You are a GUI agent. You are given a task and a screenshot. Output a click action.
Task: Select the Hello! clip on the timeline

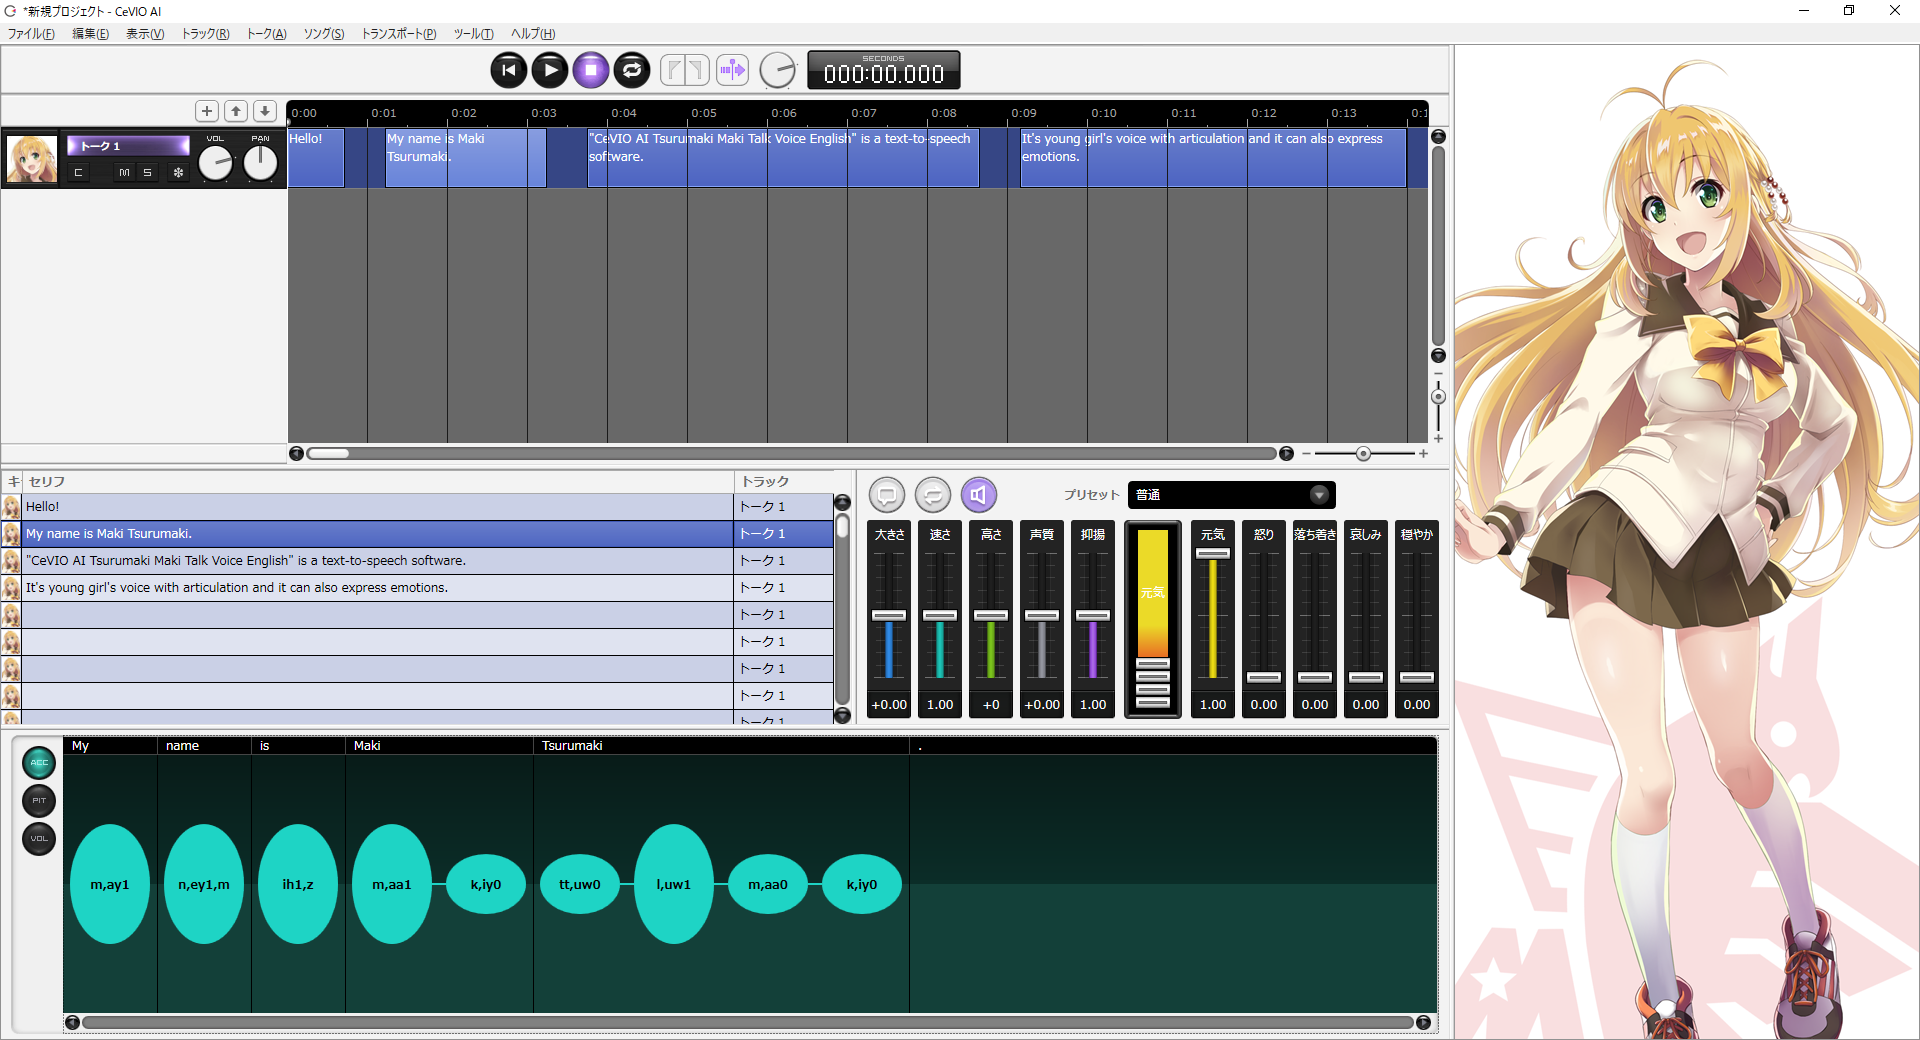[315, 158]
